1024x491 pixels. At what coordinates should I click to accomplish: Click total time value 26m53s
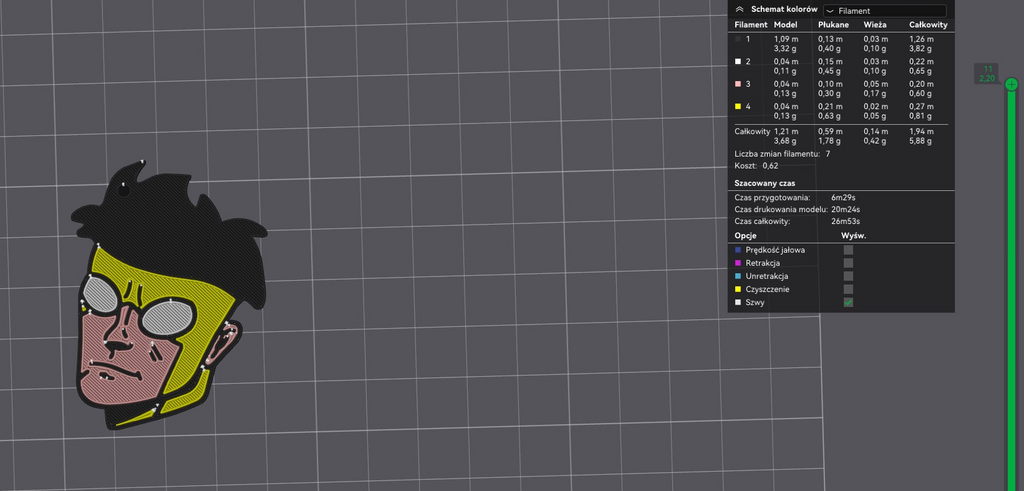point(845,221)
